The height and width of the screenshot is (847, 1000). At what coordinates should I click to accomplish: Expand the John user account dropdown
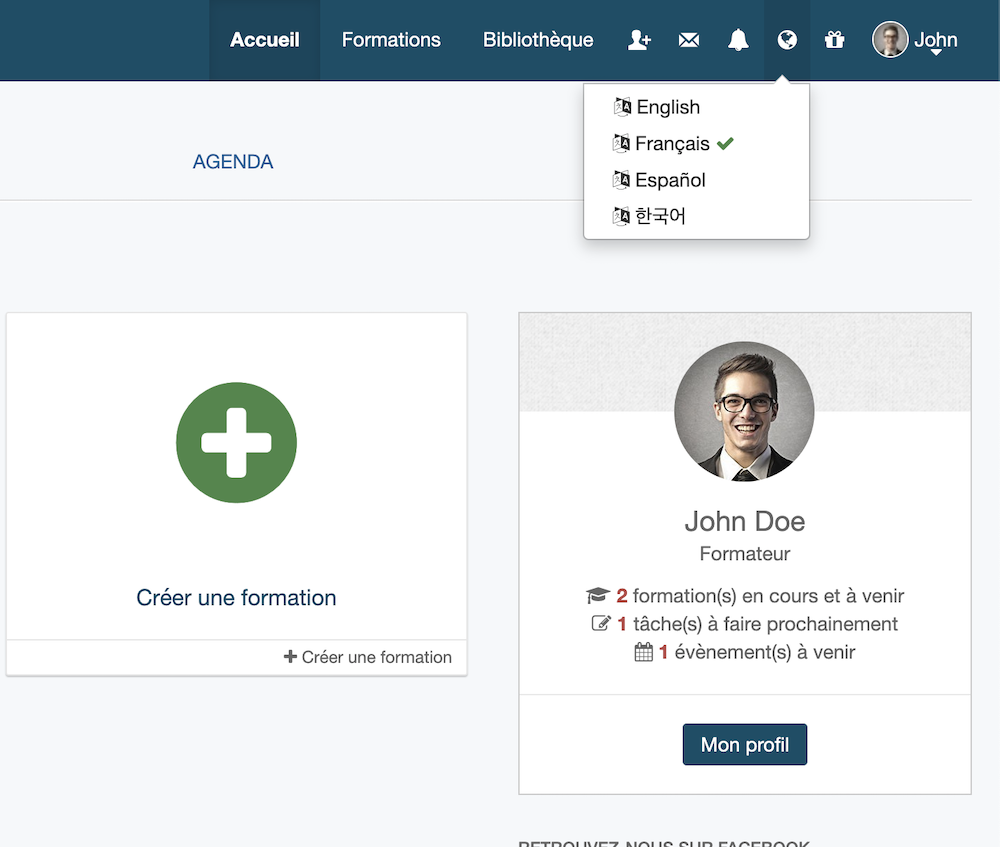tap(916, 40)
